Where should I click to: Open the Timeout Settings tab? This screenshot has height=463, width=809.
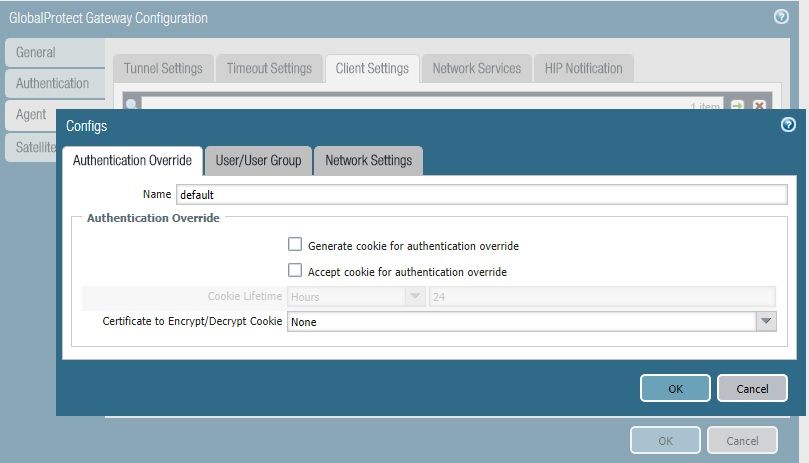(269, 68)
